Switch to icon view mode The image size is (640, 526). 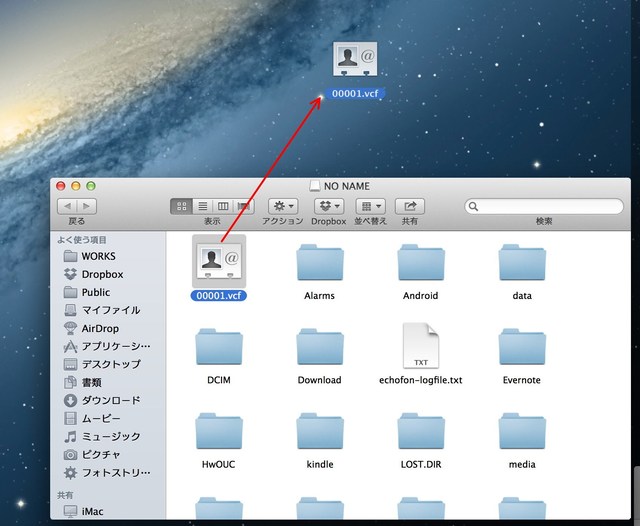click(x=182, y=206)
